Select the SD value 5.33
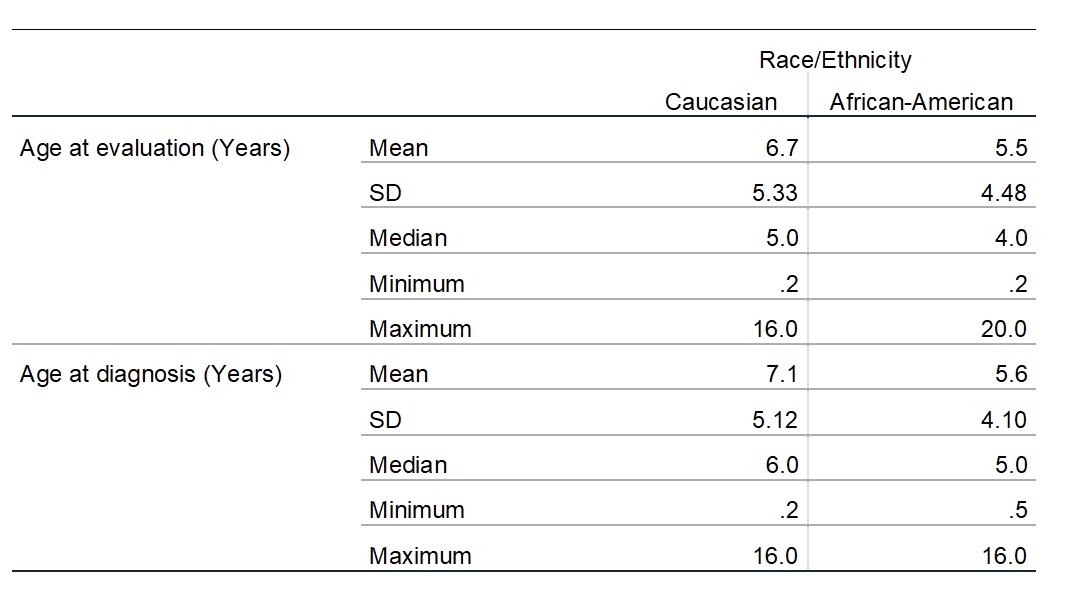1066x598 pixels. (x=775, y=193)
